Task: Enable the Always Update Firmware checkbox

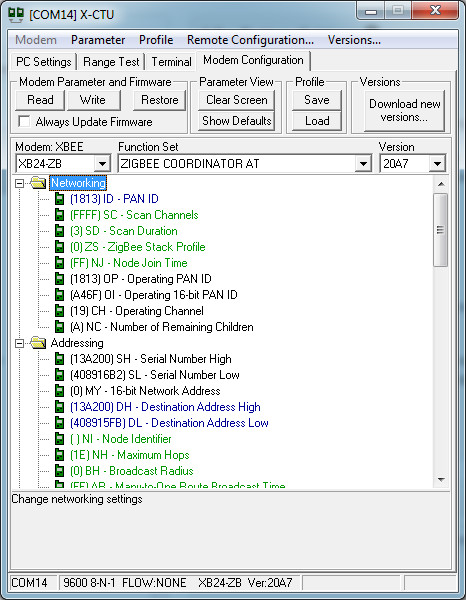Action: (x=24, y=122)
